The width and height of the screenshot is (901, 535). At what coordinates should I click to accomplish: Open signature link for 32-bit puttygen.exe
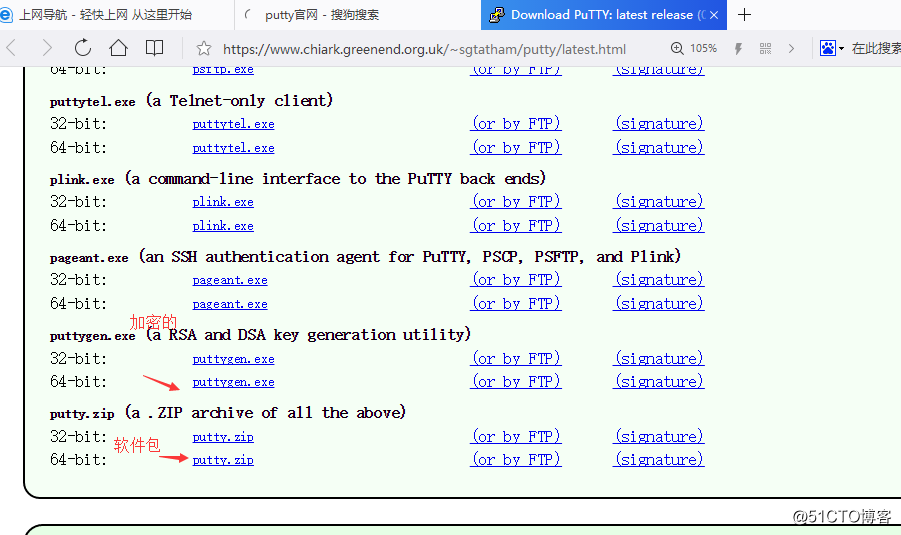[x=659, y=359]
